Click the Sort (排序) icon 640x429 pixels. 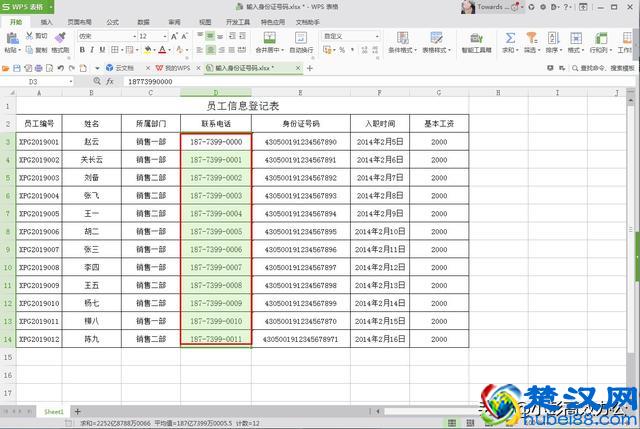pyautogui.click(x=553, y=38)
